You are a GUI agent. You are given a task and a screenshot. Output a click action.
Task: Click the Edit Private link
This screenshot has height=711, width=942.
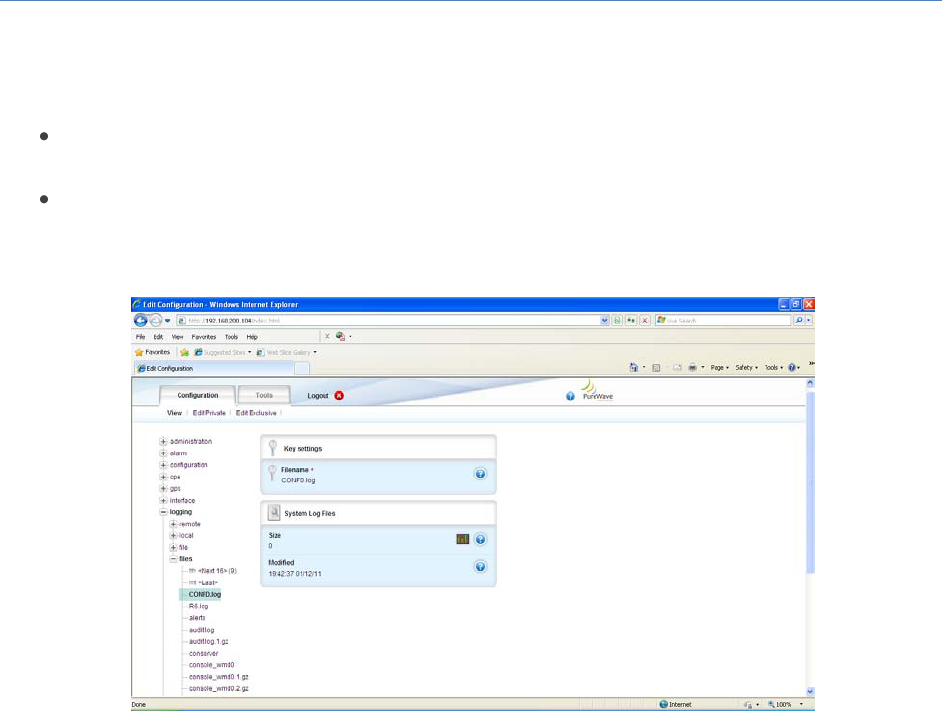[209, 413]
